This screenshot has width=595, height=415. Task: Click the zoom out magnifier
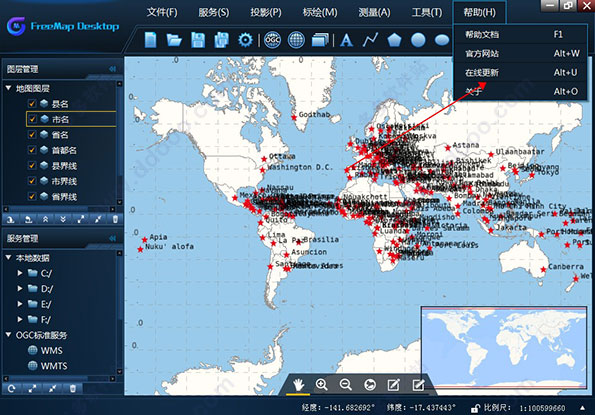pos(345,385)
